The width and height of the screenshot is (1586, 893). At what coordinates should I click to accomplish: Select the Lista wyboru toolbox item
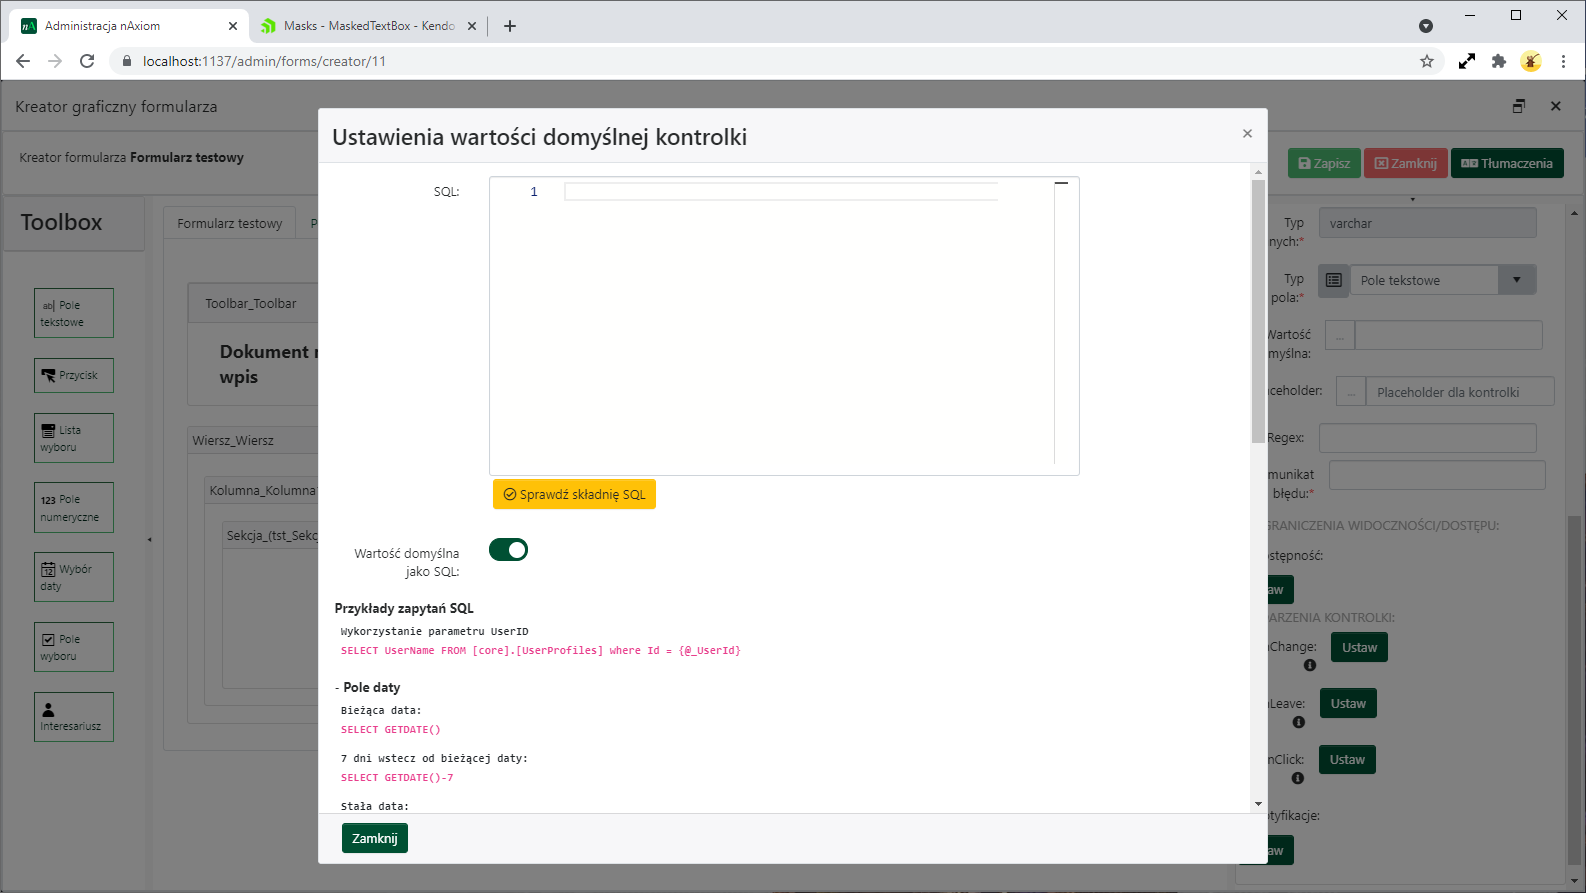tap(74, 438)
